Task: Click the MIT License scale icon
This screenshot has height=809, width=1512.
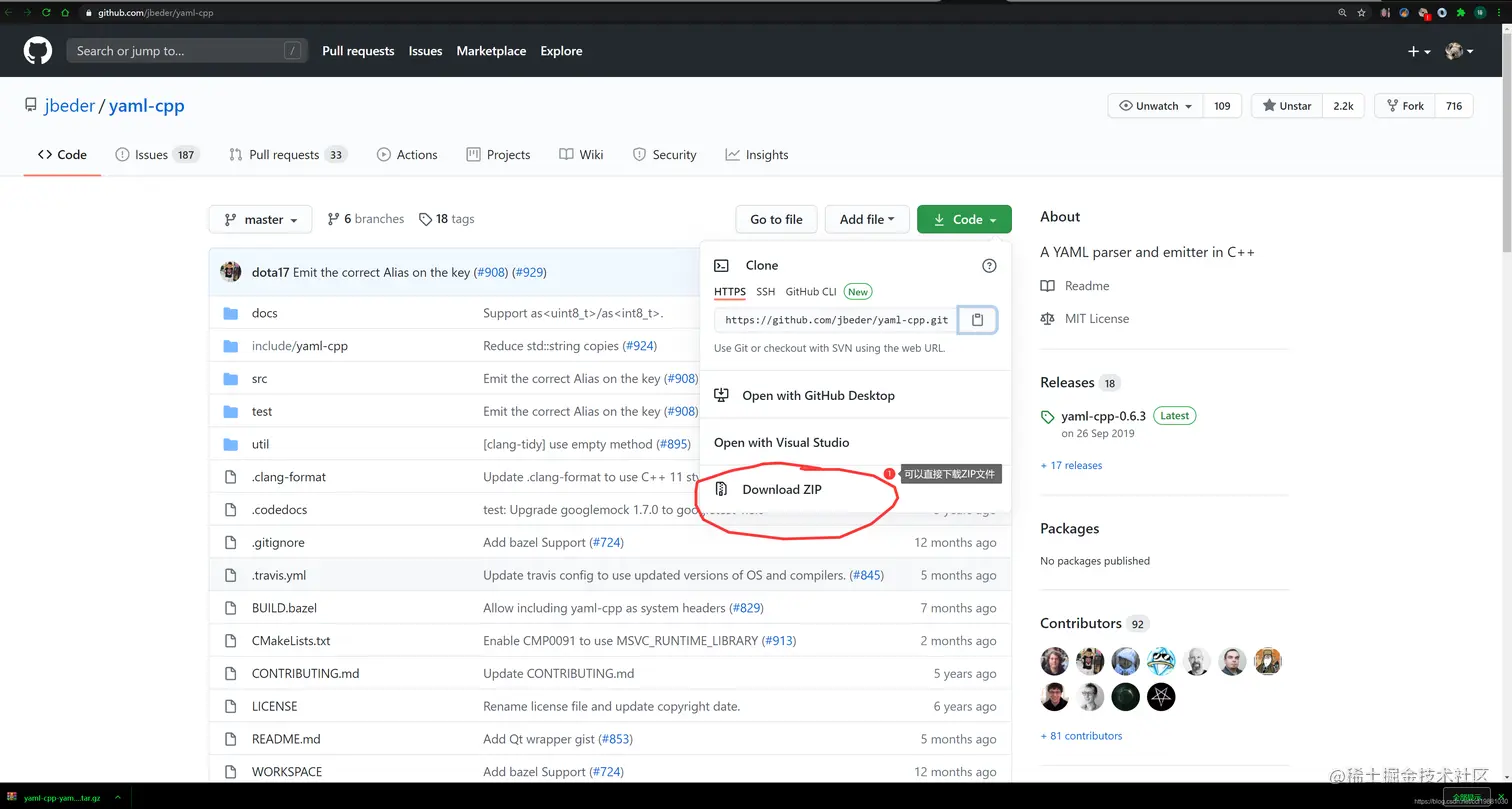Action: coord(1047,319)
